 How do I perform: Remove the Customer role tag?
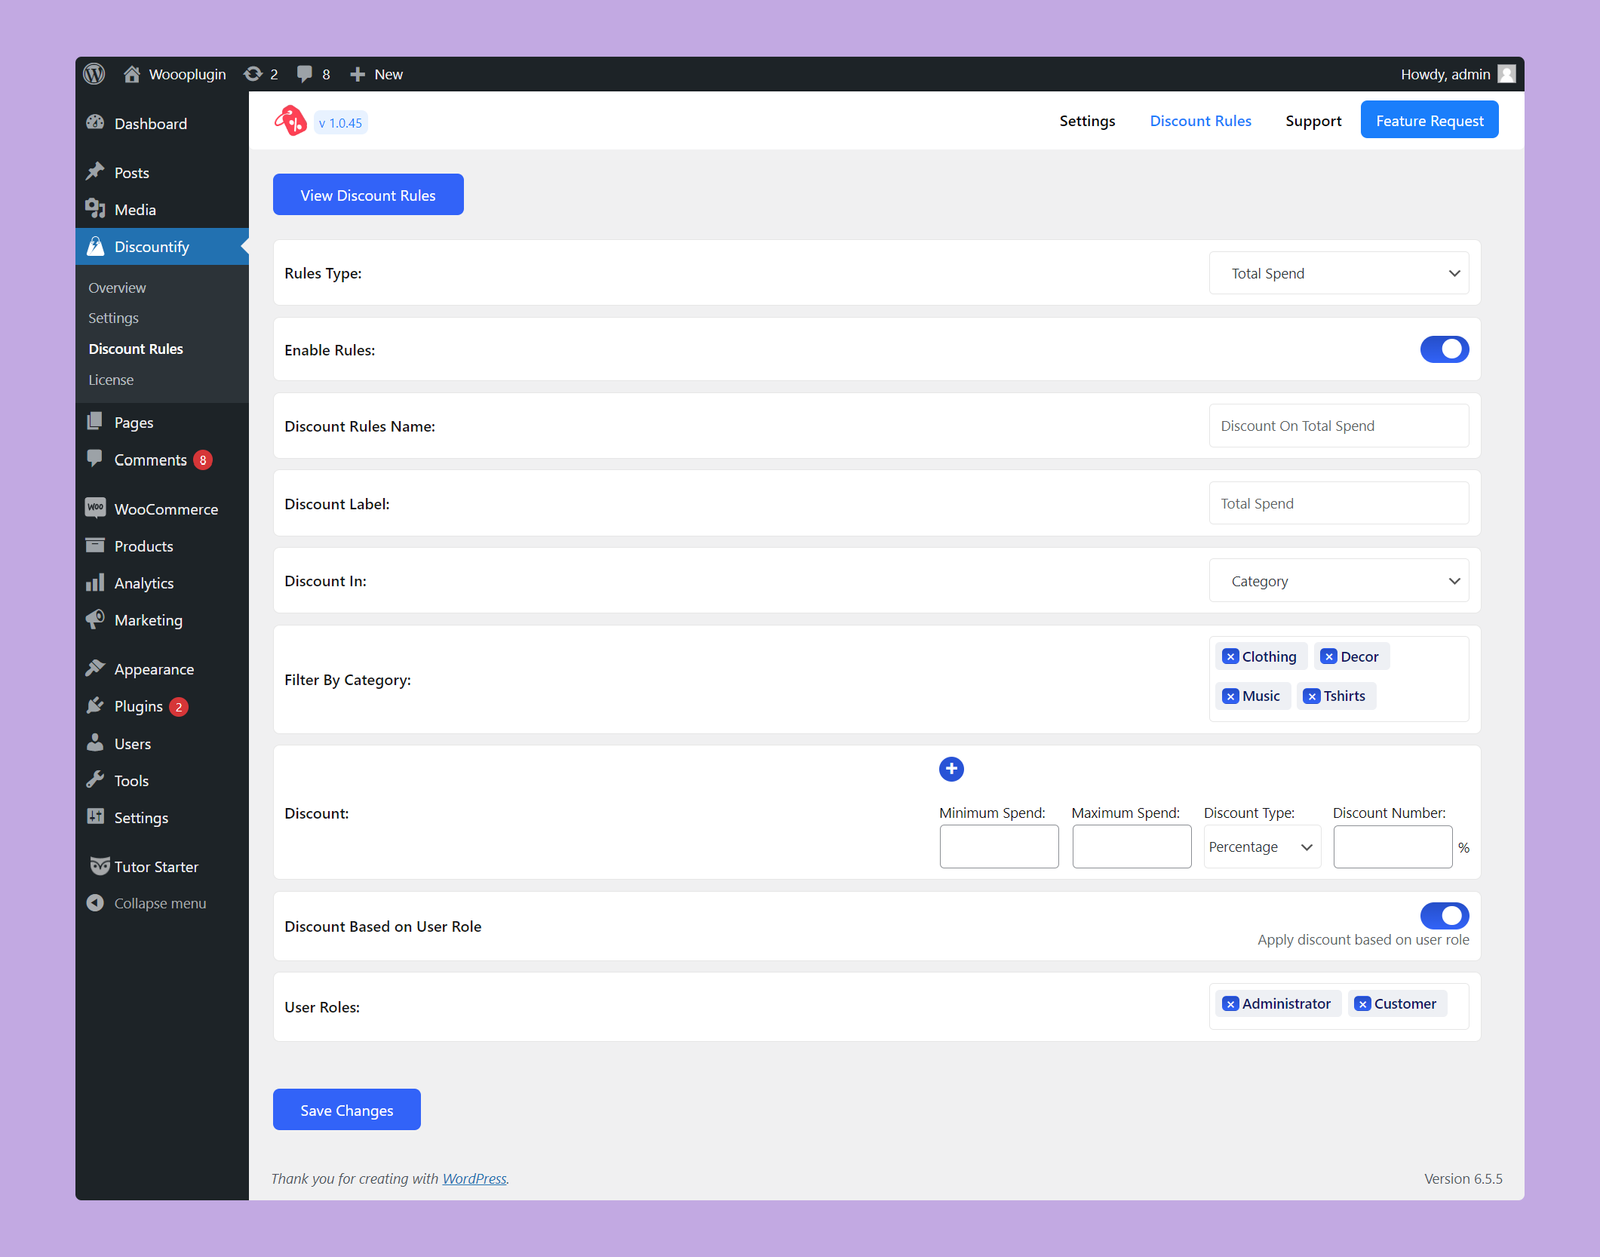tap(1362, 1004)
